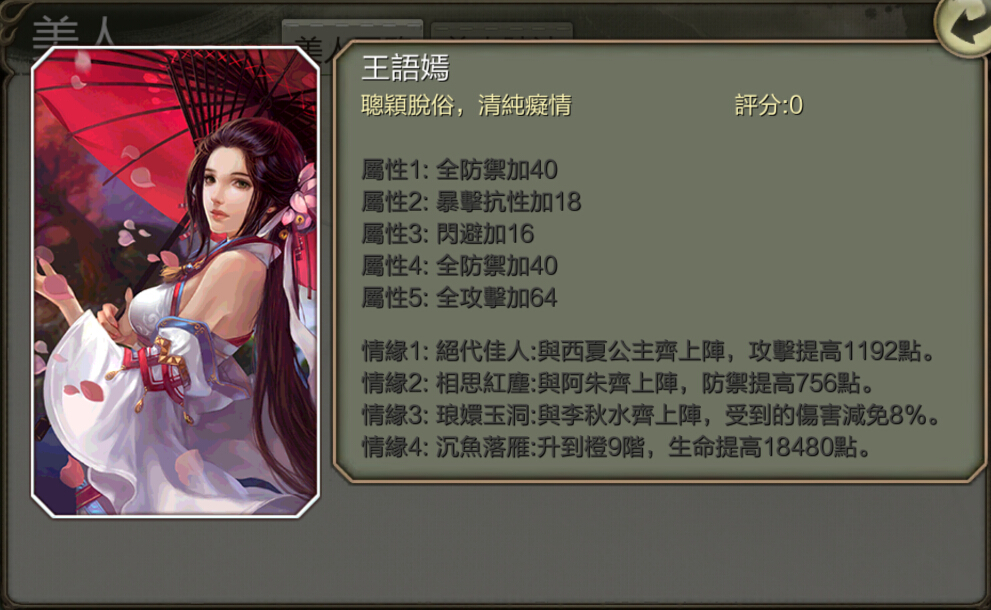
Task: Select 屬性1 全防禦加40 line
Action: coord(459,170)
